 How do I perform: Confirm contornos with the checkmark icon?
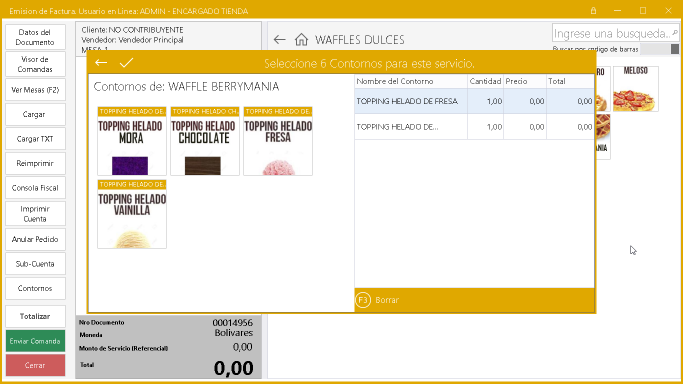point(126,63)
